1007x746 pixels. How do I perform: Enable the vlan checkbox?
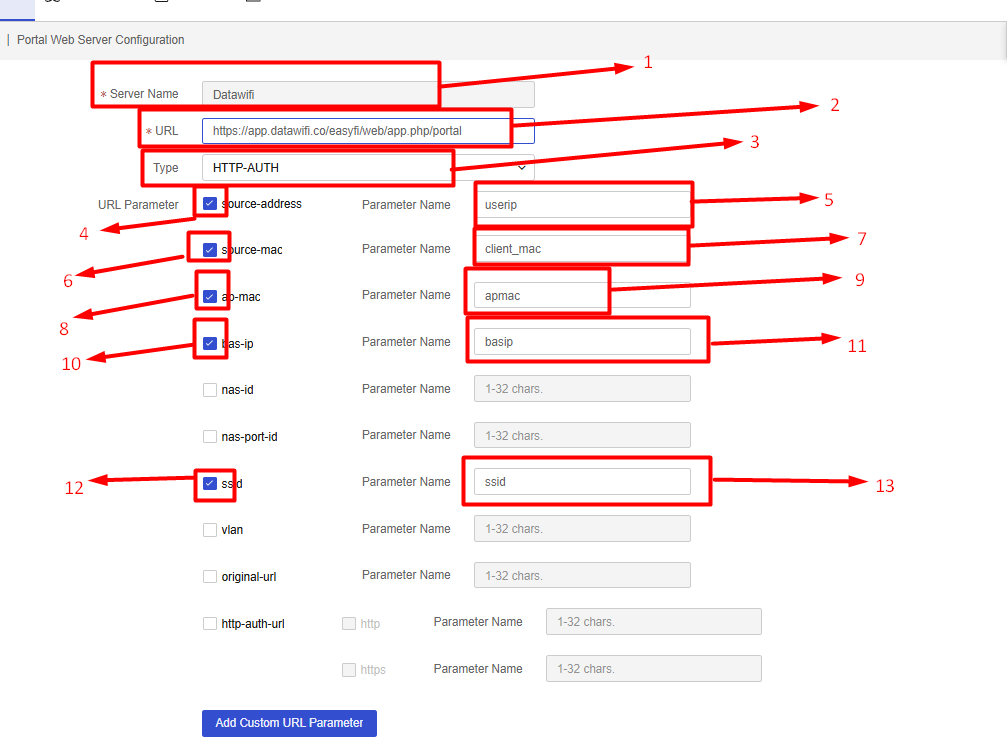tap(209, 530)
